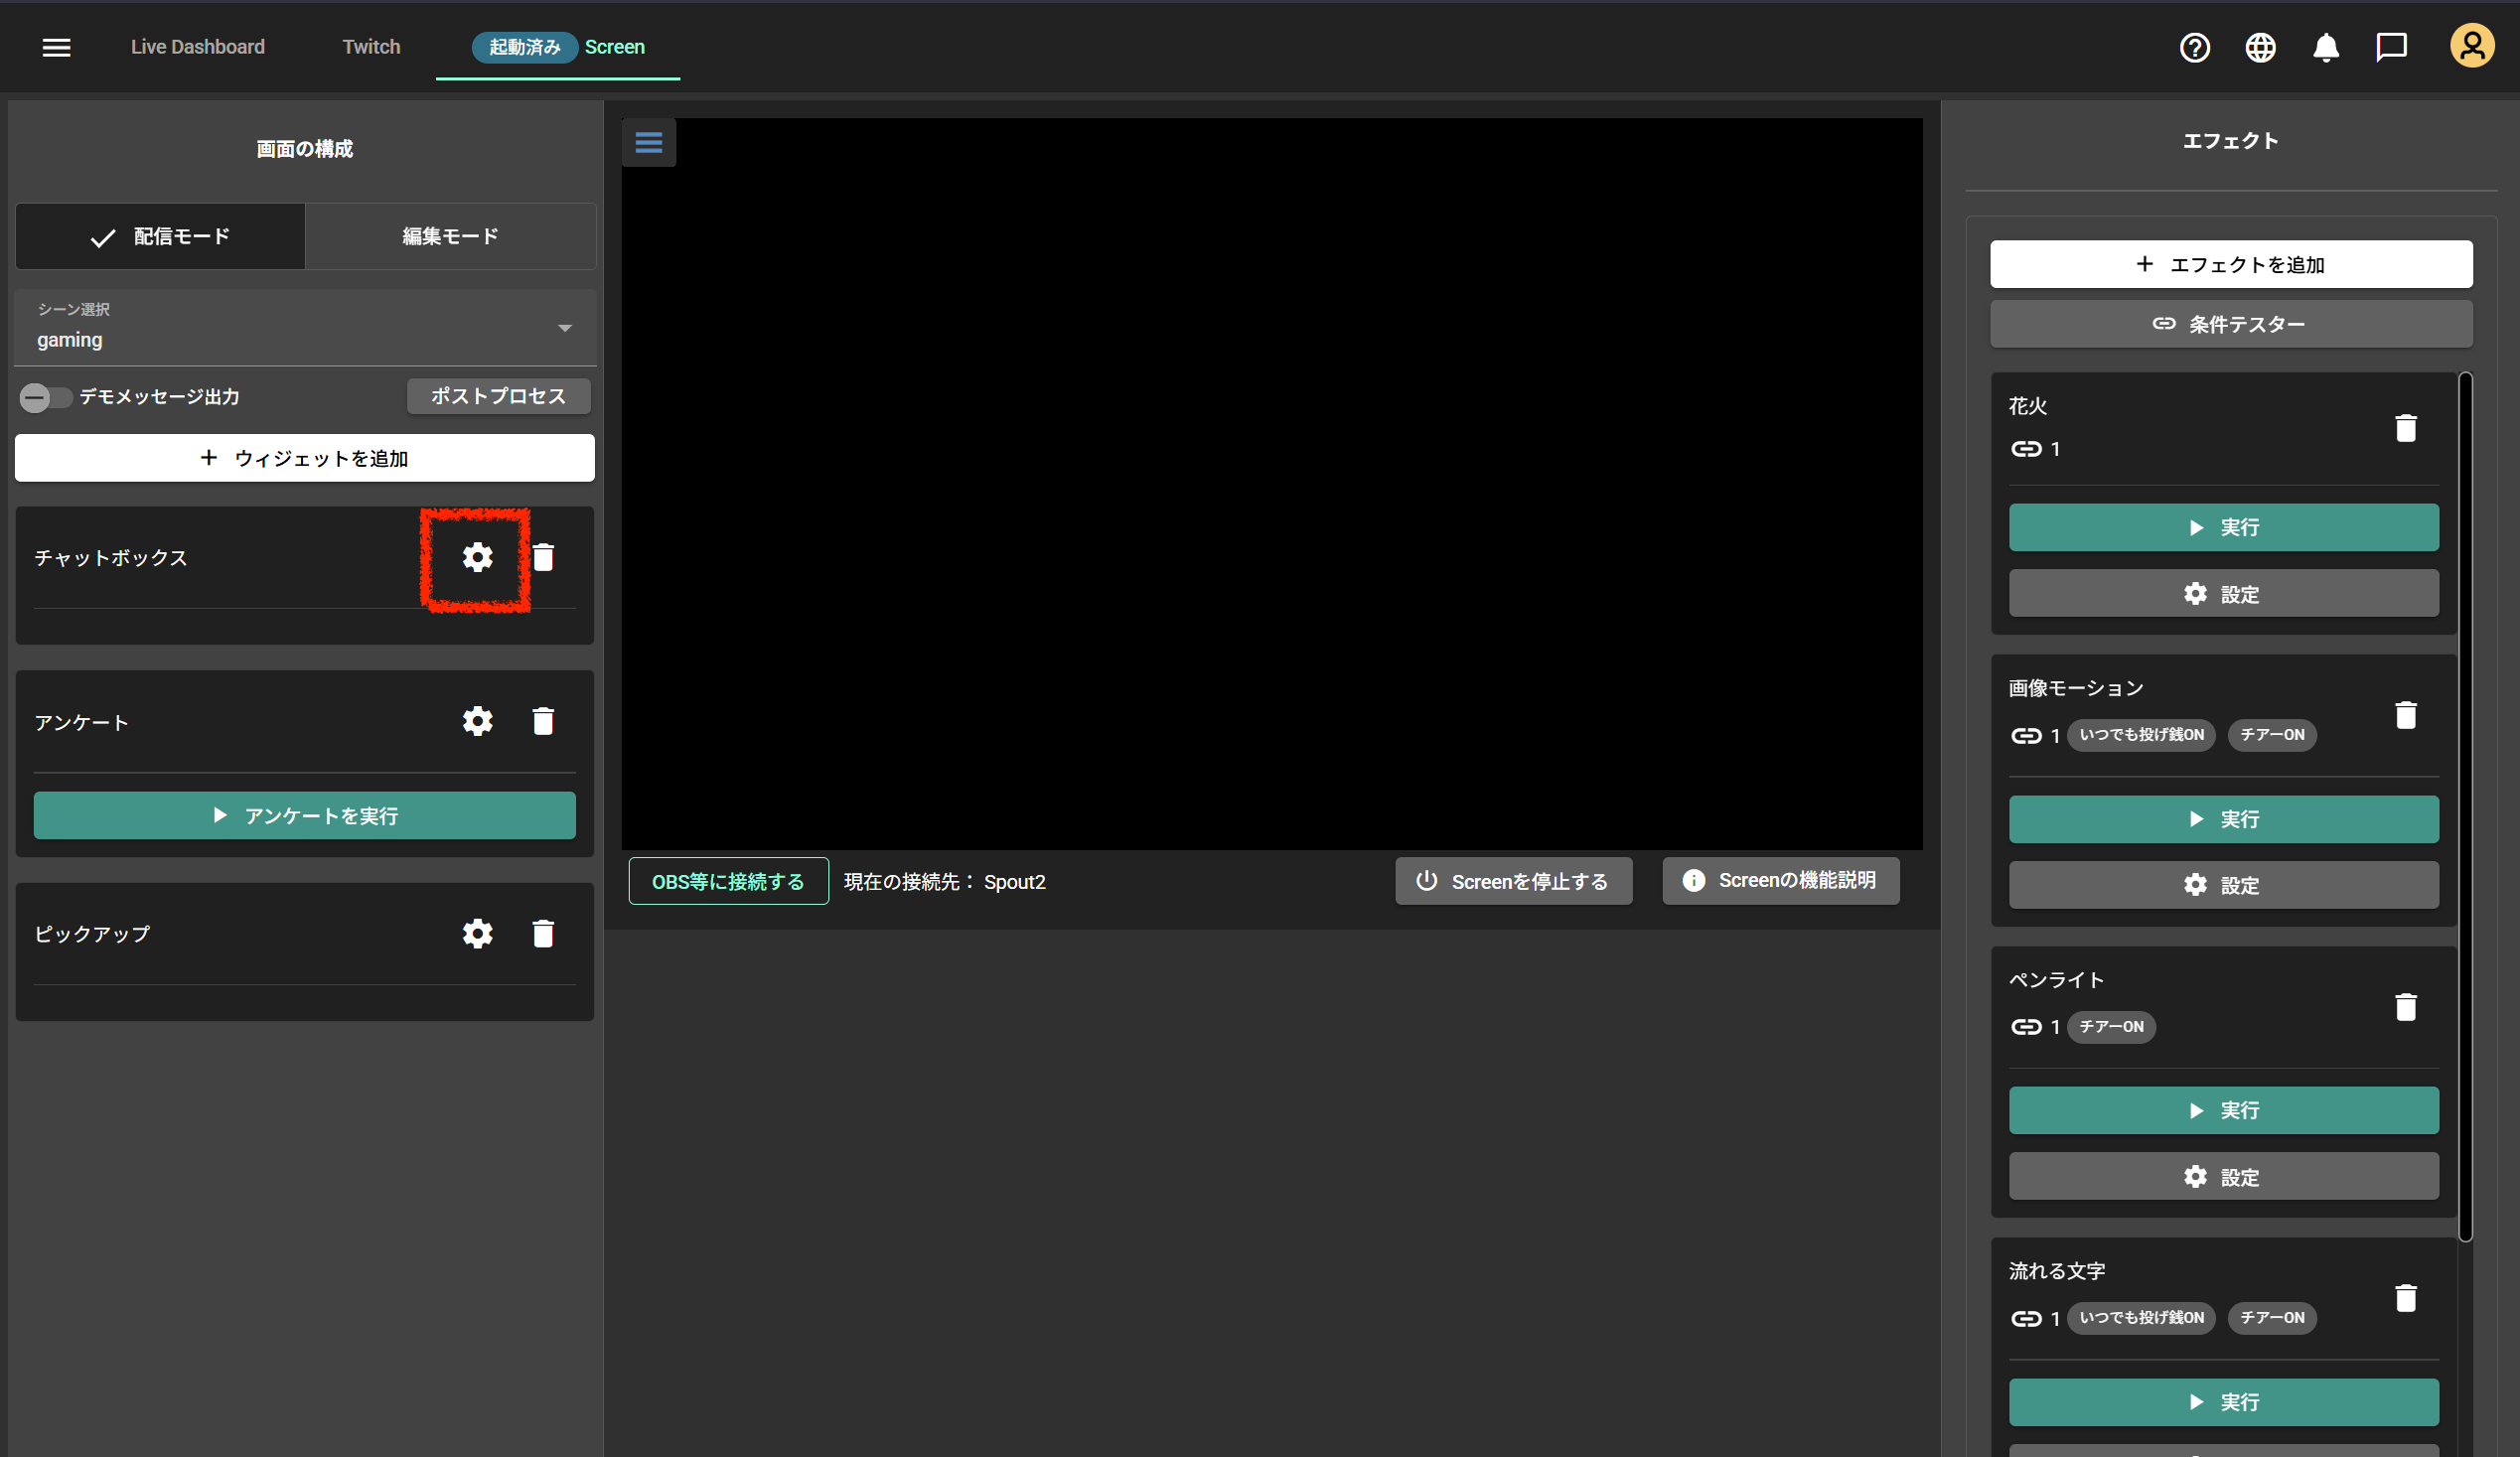Open ピックアップ widget settings gear
The image size is (2520, 1457).
click(478, 933)
